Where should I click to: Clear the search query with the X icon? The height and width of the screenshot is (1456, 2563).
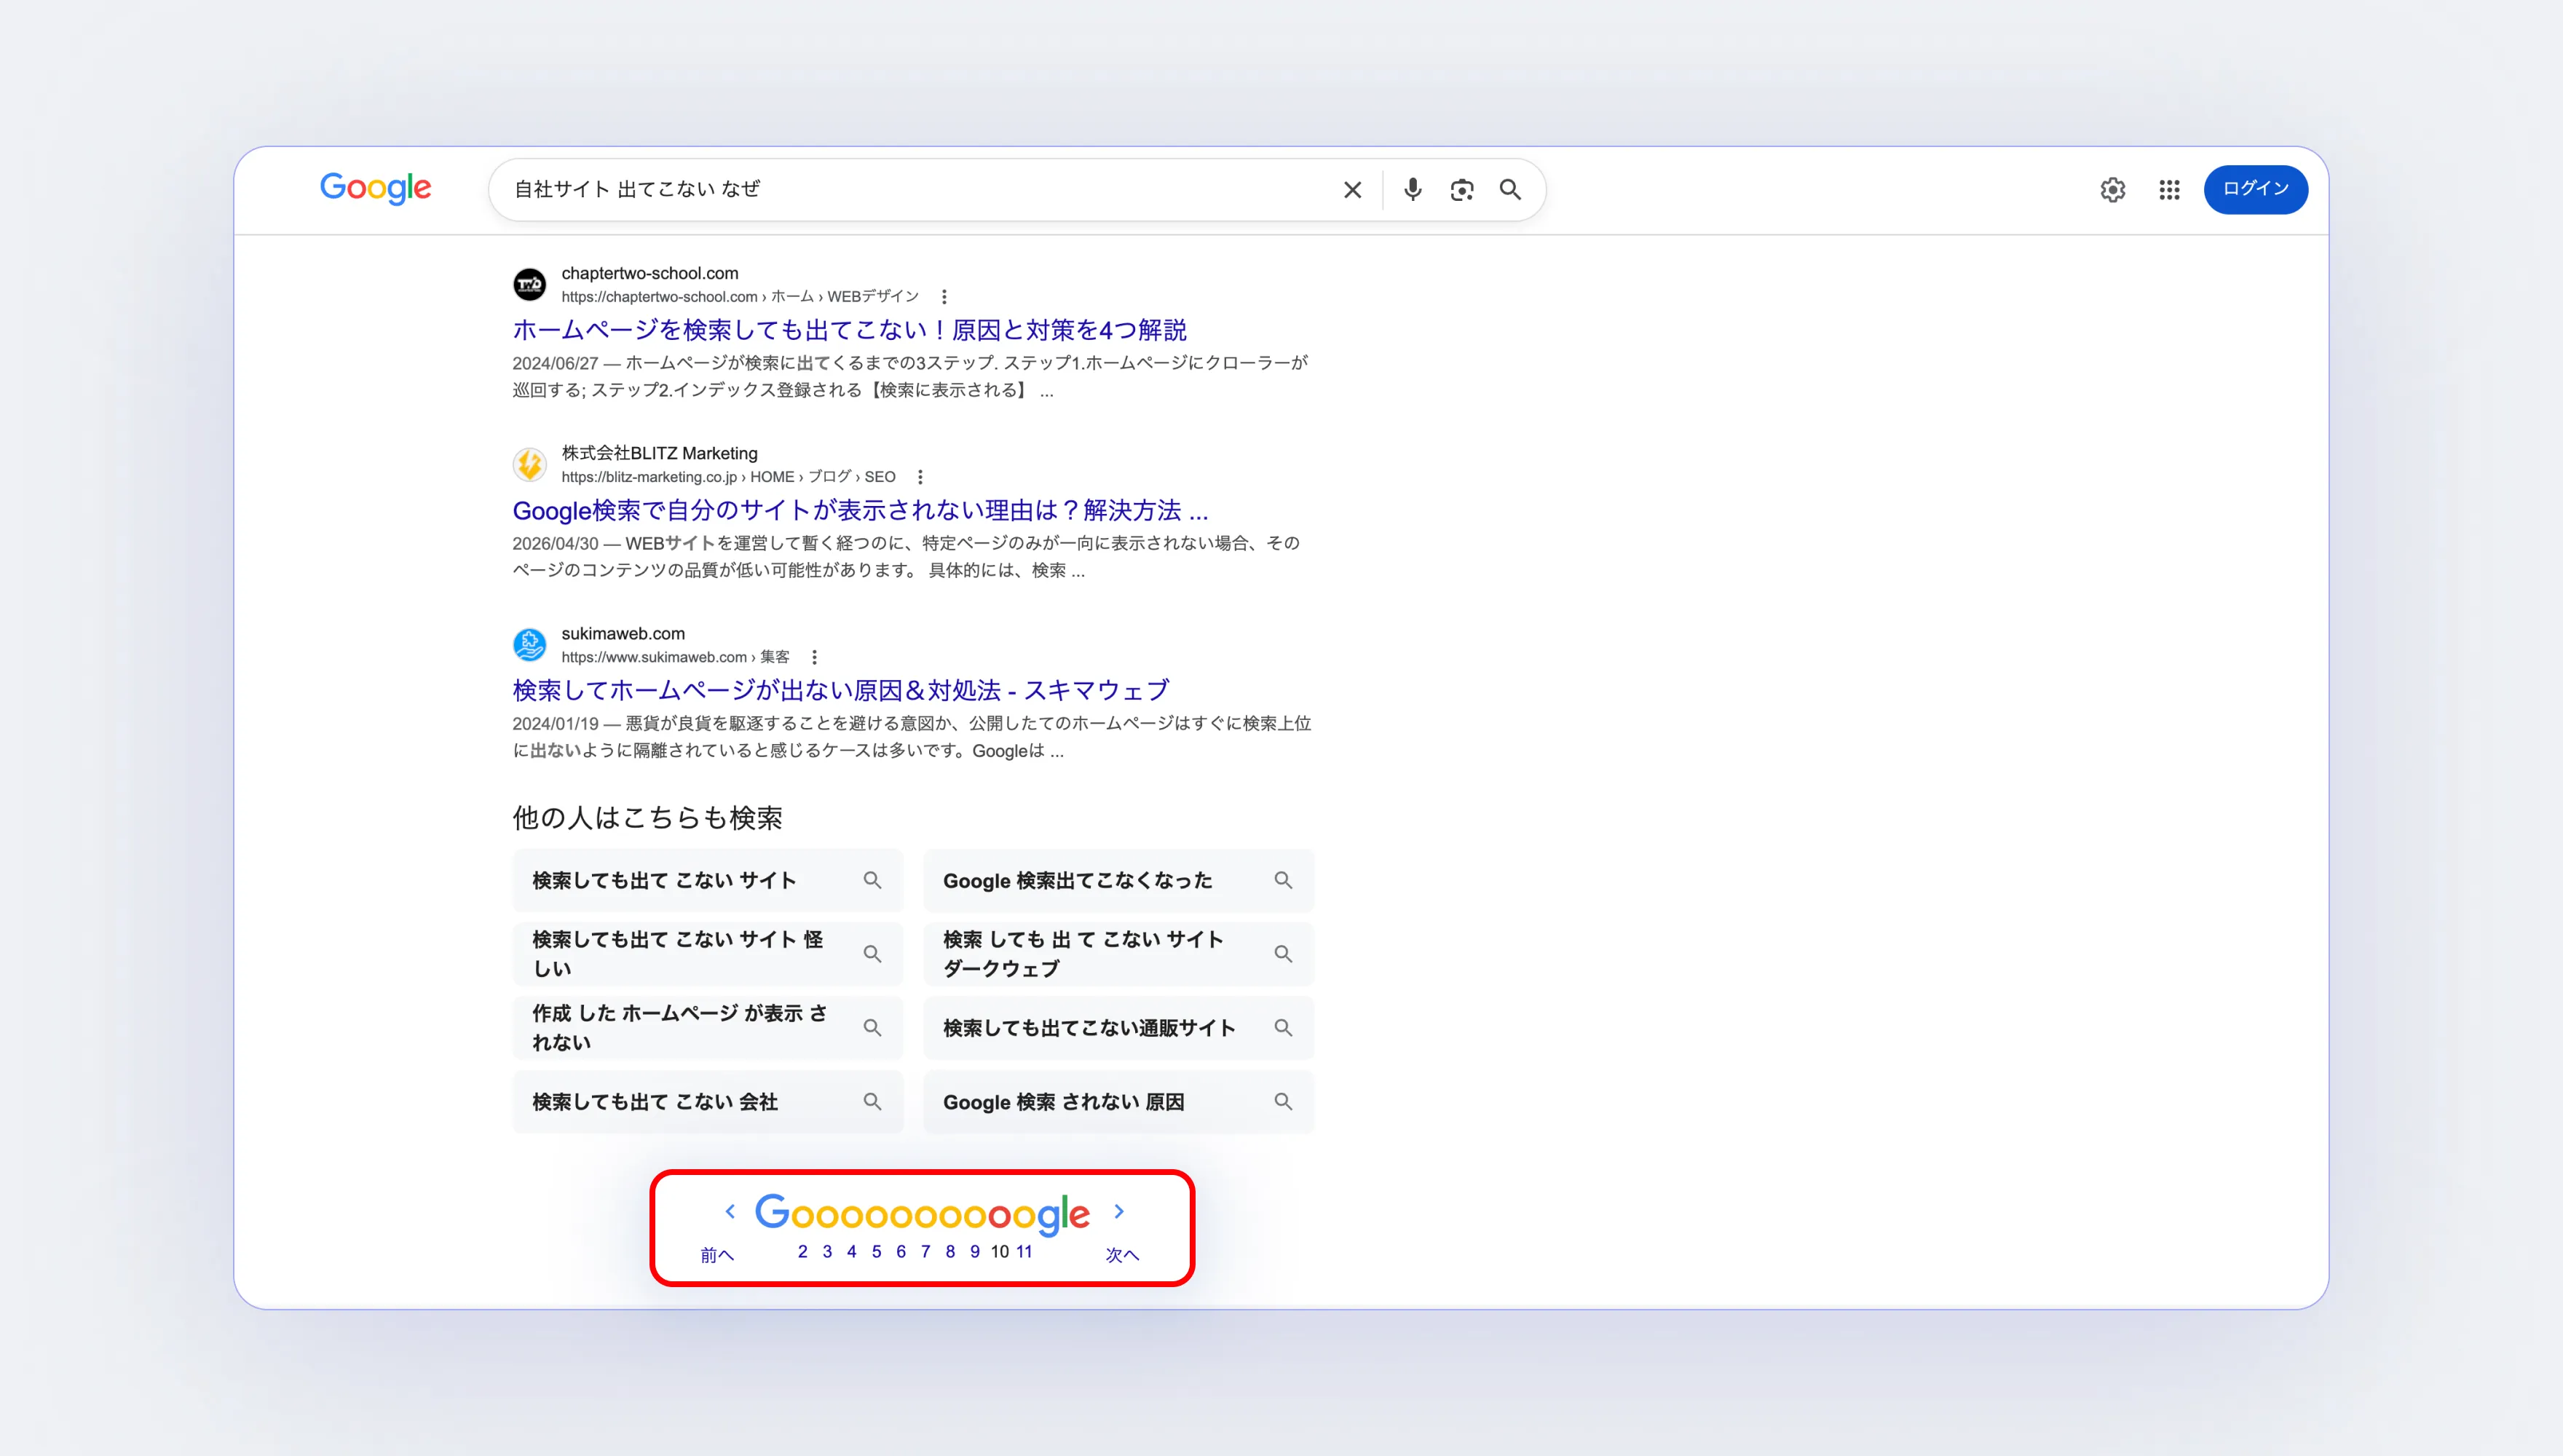pos(1352,190)
